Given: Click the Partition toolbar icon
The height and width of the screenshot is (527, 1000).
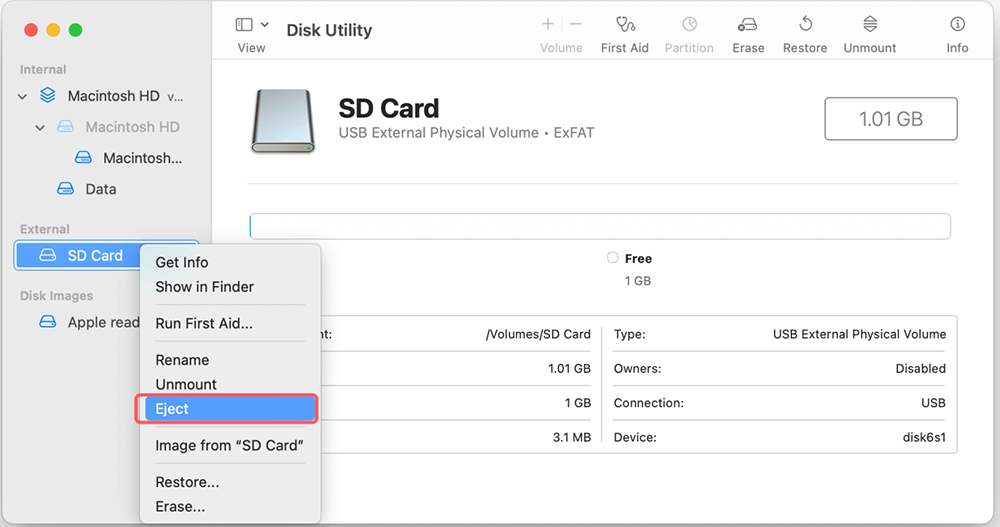Looking at the screenshot, I should click(689, 24).
